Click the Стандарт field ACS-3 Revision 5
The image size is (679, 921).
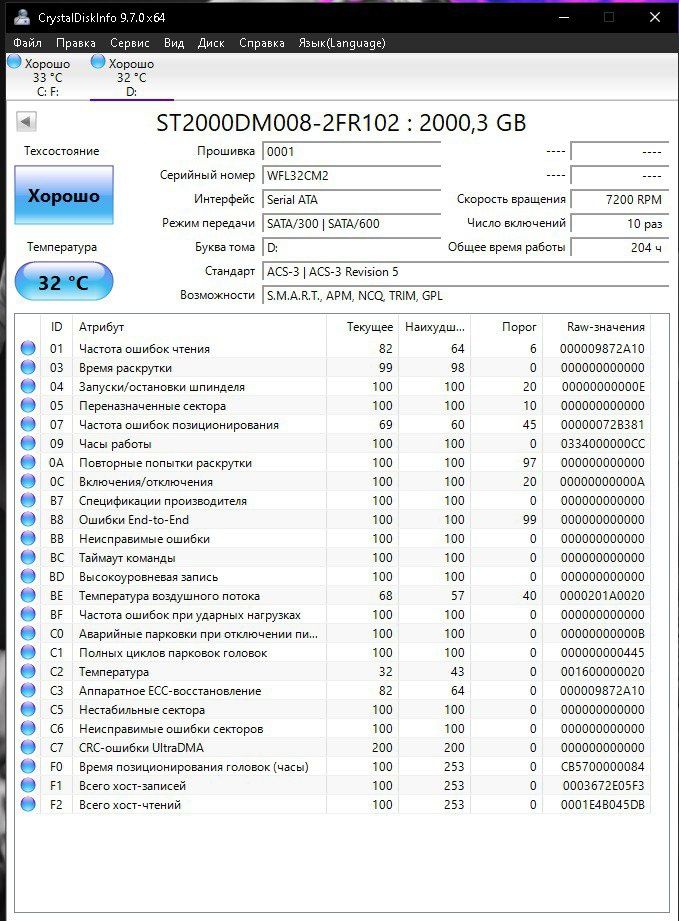tap(465, 271)
